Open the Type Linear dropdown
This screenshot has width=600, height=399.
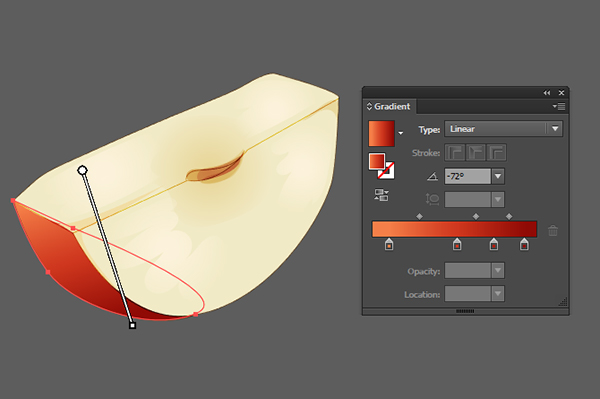point(503,129)
